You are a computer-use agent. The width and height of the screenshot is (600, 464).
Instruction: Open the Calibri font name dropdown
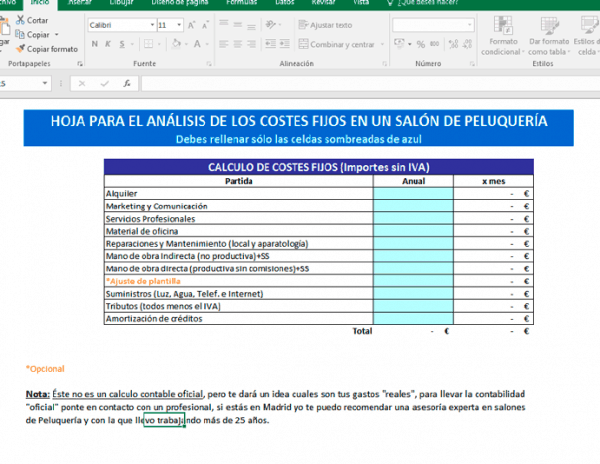coord(152,25)
